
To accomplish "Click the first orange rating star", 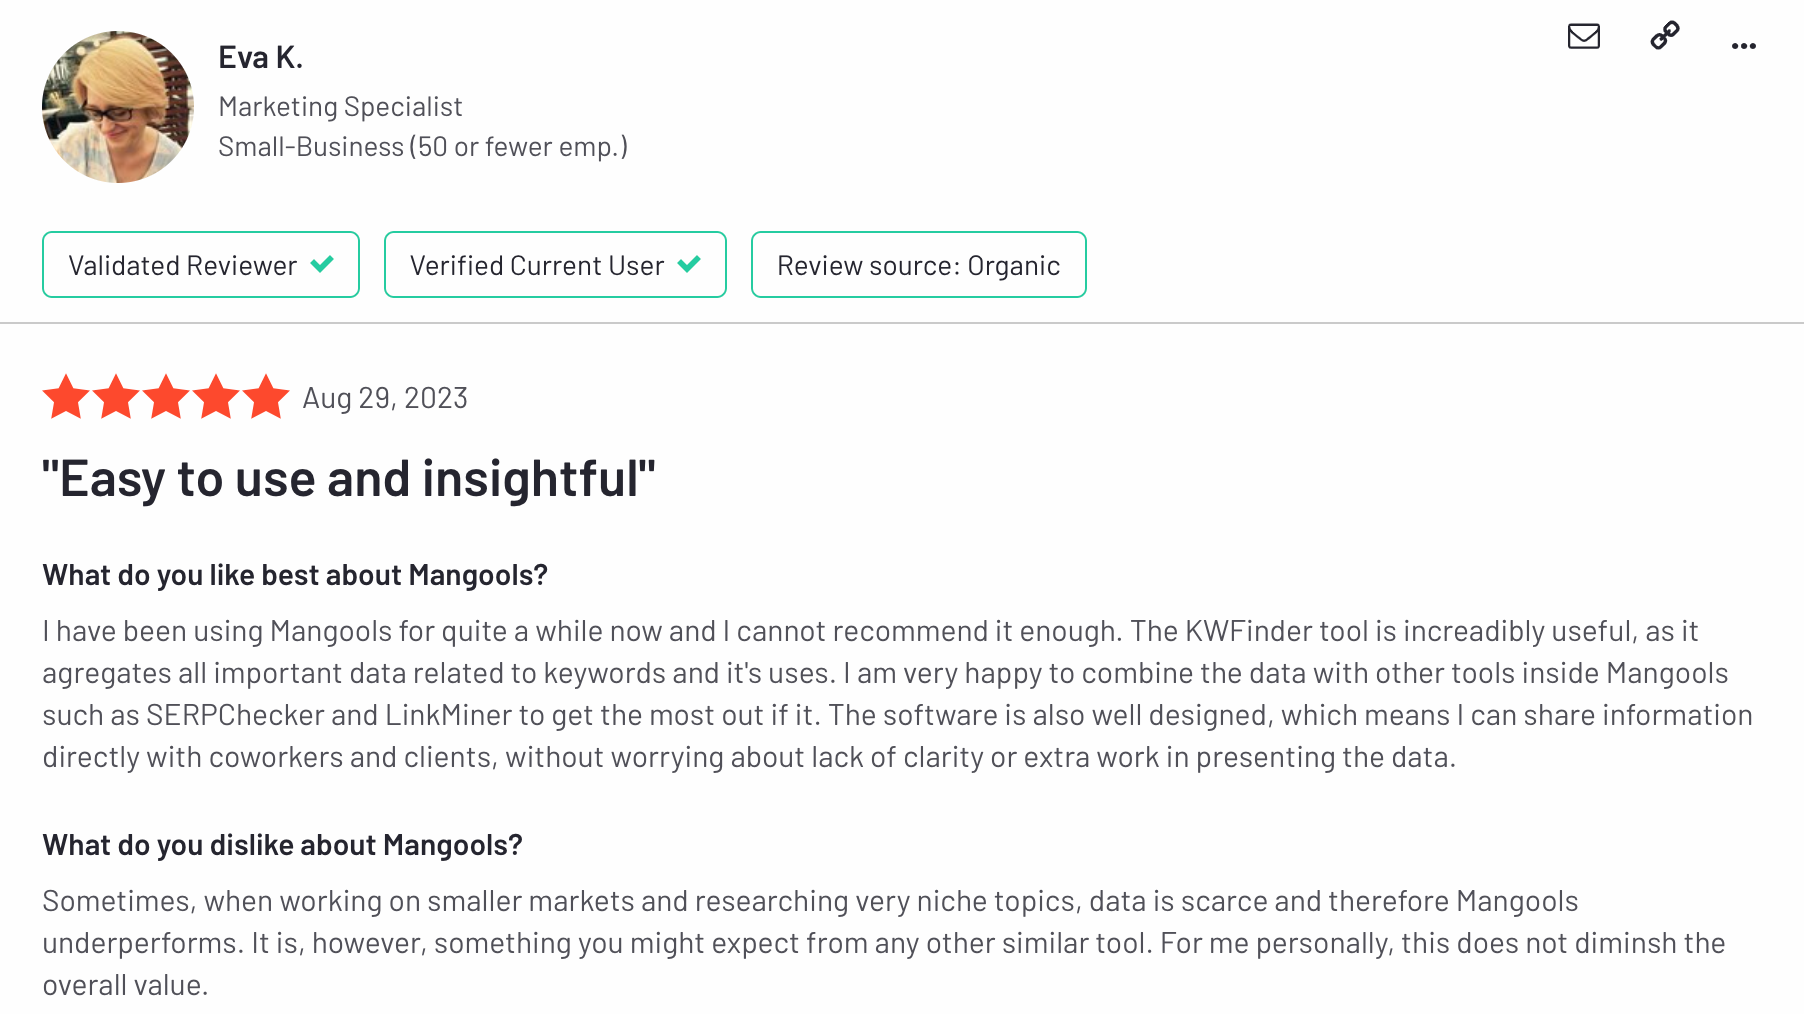I will 66,397.
